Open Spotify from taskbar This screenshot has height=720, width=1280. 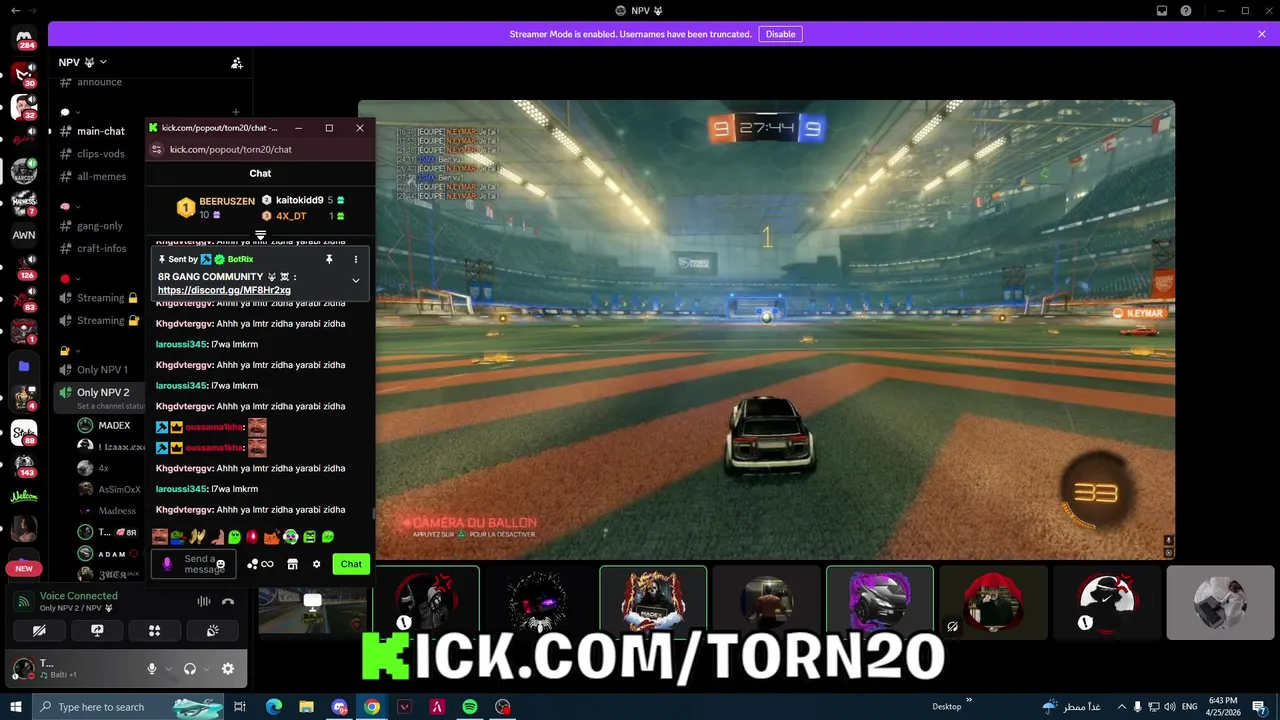tap(470, 707)
